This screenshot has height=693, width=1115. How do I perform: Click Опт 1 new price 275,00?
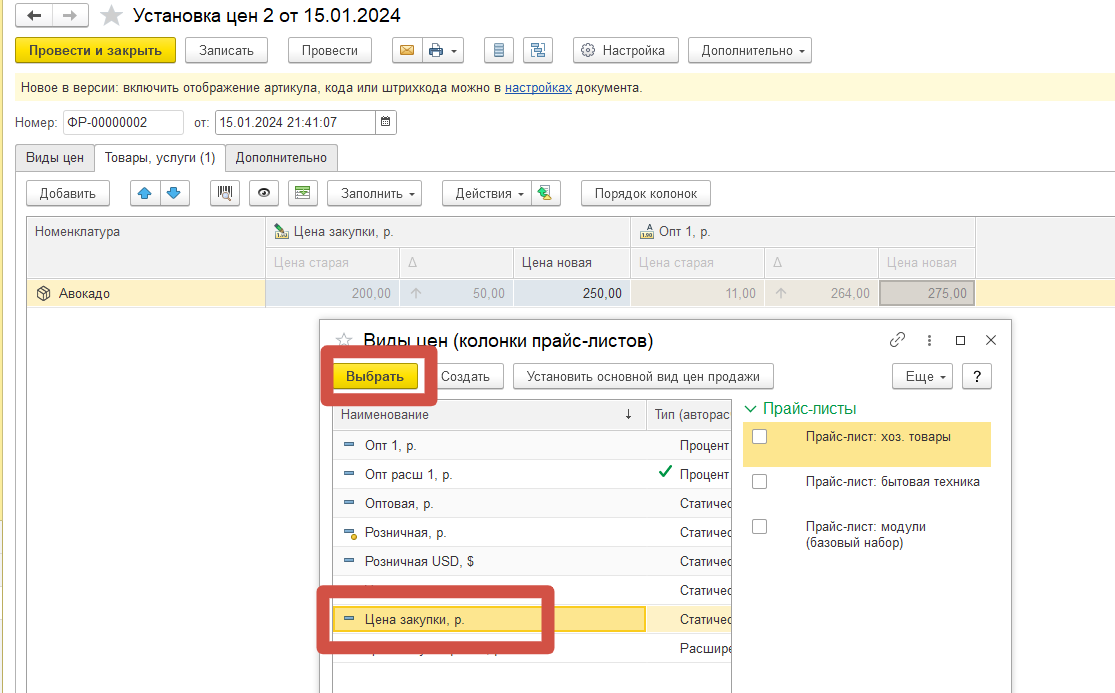tap(927, 294)
